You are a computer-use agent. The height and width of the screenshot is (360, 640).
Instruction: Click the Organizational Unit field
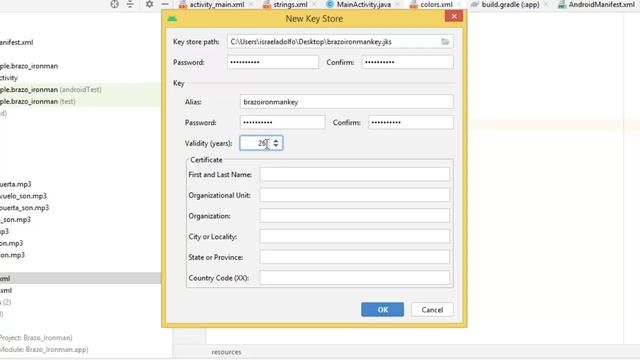354,195
